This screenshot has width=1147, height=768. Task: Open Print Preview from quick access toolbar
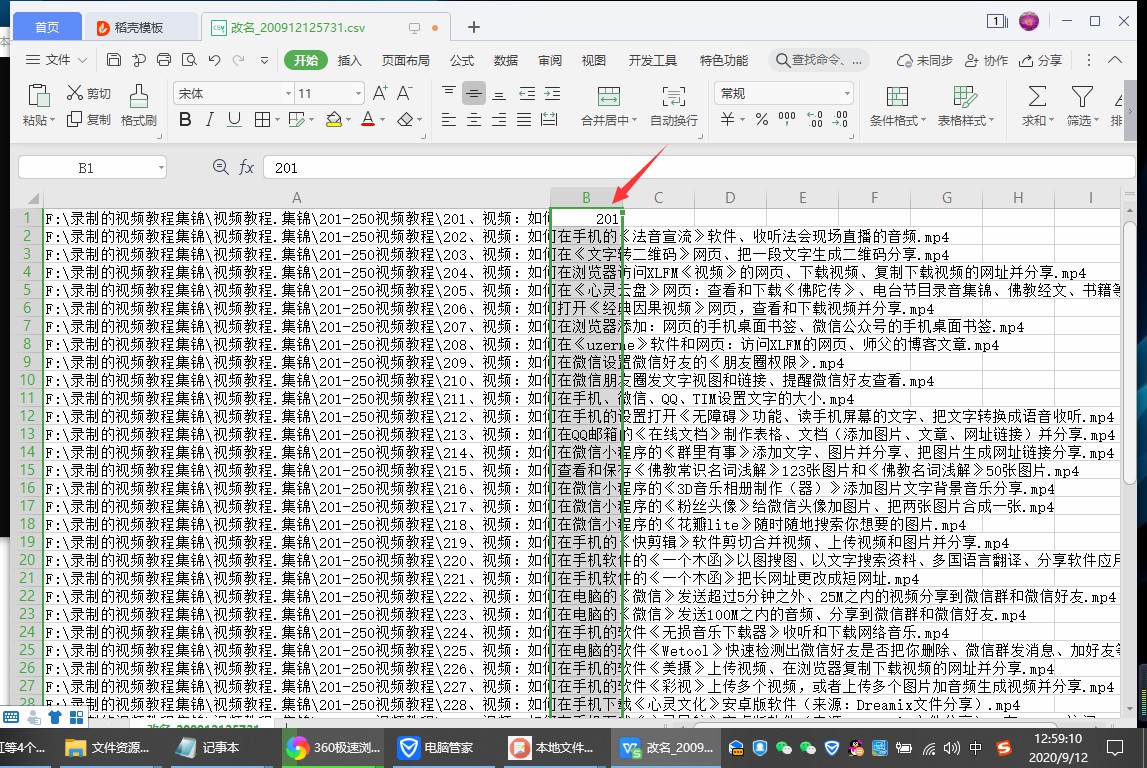189,60
